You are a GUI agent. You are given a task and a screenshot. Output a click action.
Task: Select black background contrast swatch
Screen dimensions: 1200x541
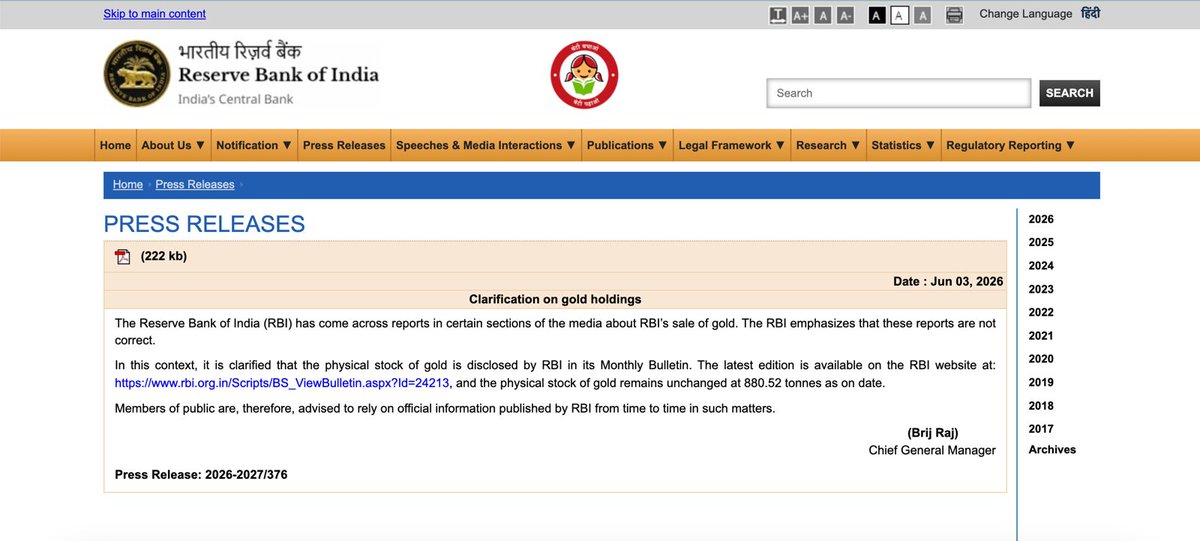[877, 15]
